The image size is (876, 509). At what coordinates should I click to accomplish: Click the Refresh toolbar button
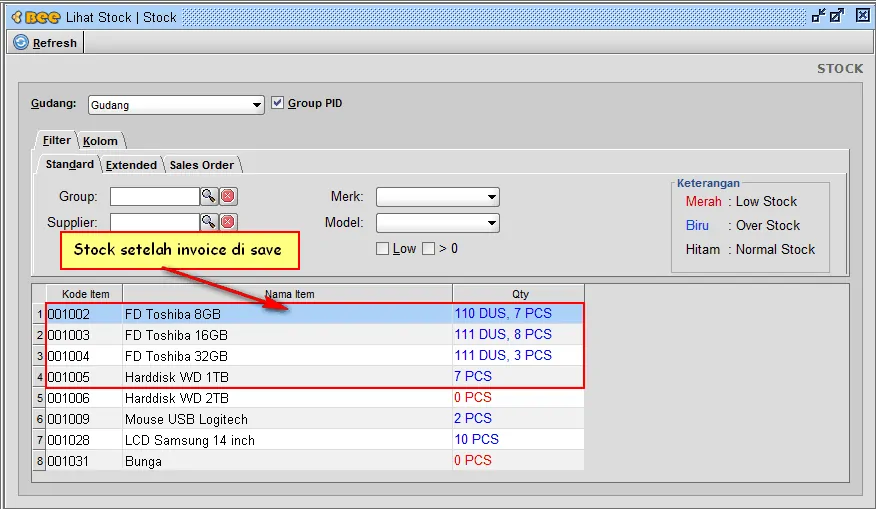coord(45,42)
